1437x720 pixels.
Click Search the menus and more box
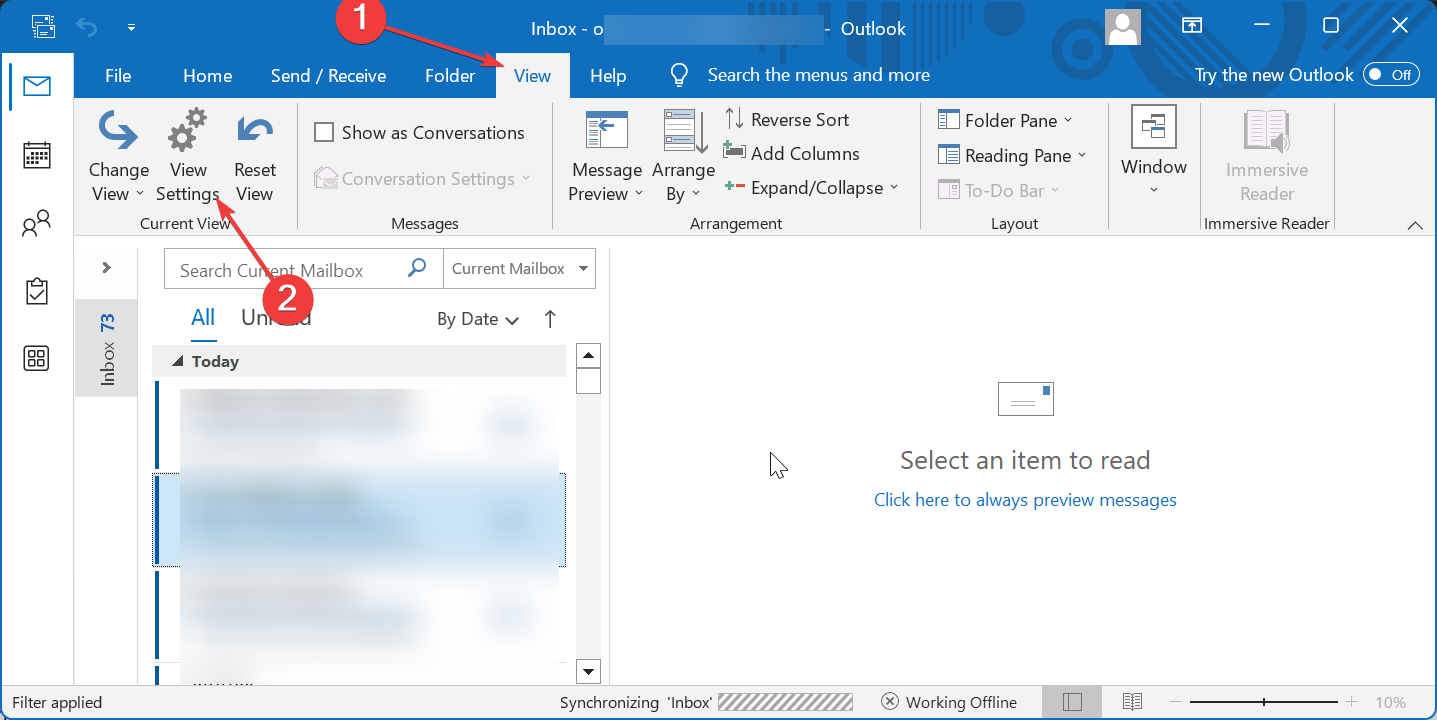pyautogui.click(x=818, y=75)
